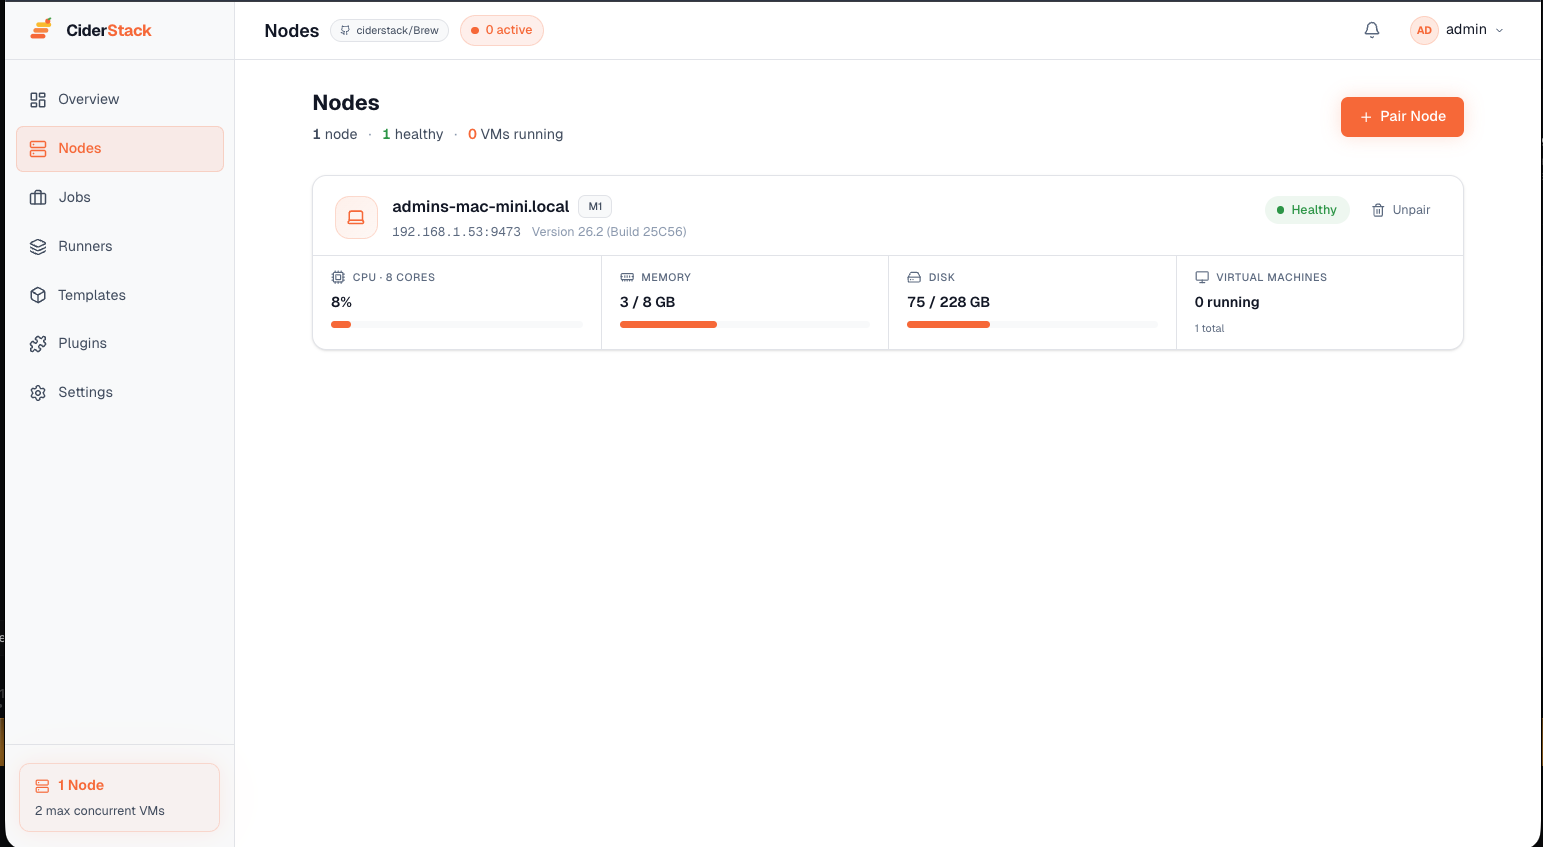Screen dimensions: 1543x847
Task: Click the Settings gear icon
Action: [38, 392]
